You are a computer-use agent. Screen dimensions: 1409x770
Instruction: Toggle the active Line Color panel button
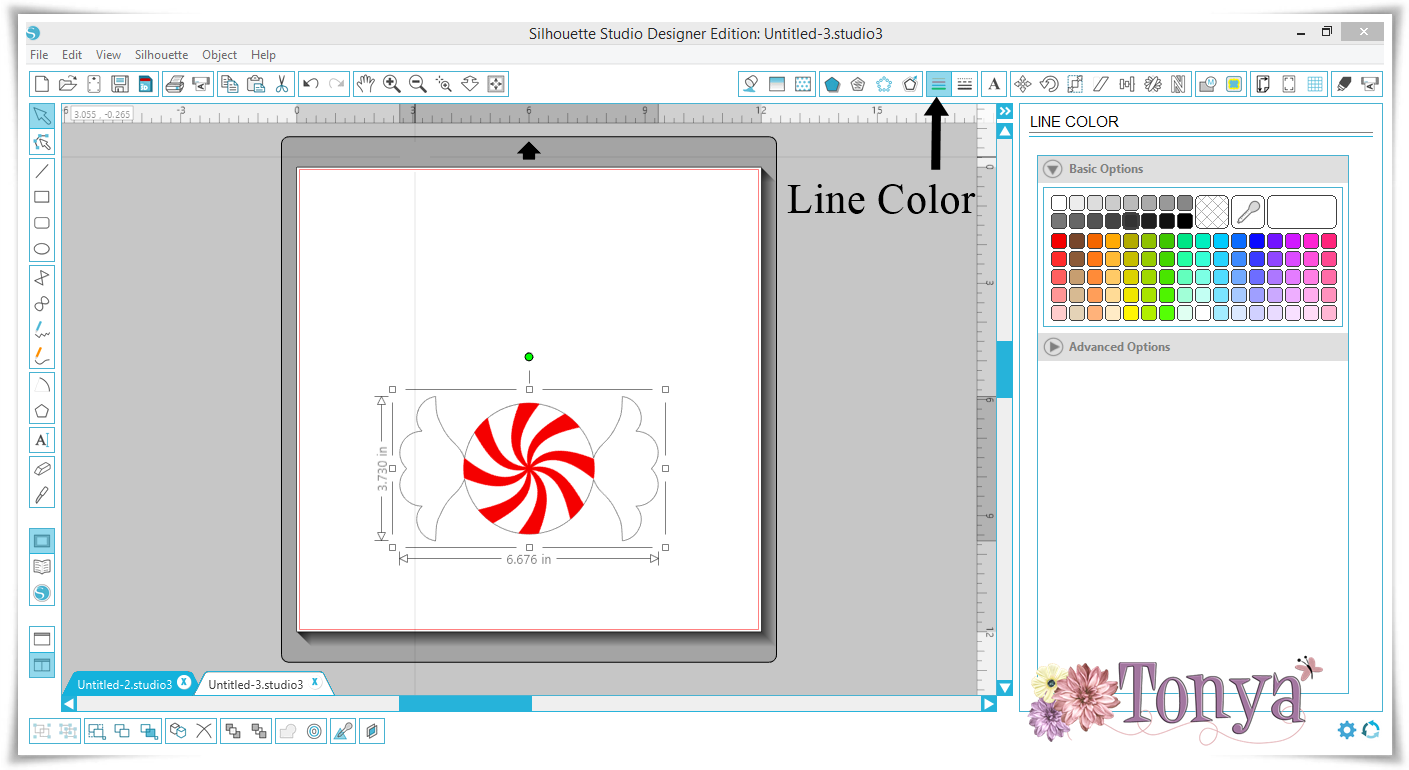[938, 84]
